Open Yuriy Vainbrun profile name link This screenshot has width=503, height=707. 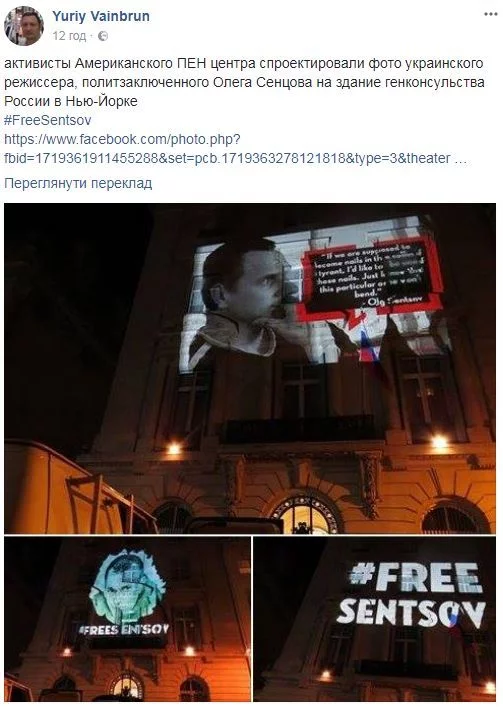(x=101, y=16)
